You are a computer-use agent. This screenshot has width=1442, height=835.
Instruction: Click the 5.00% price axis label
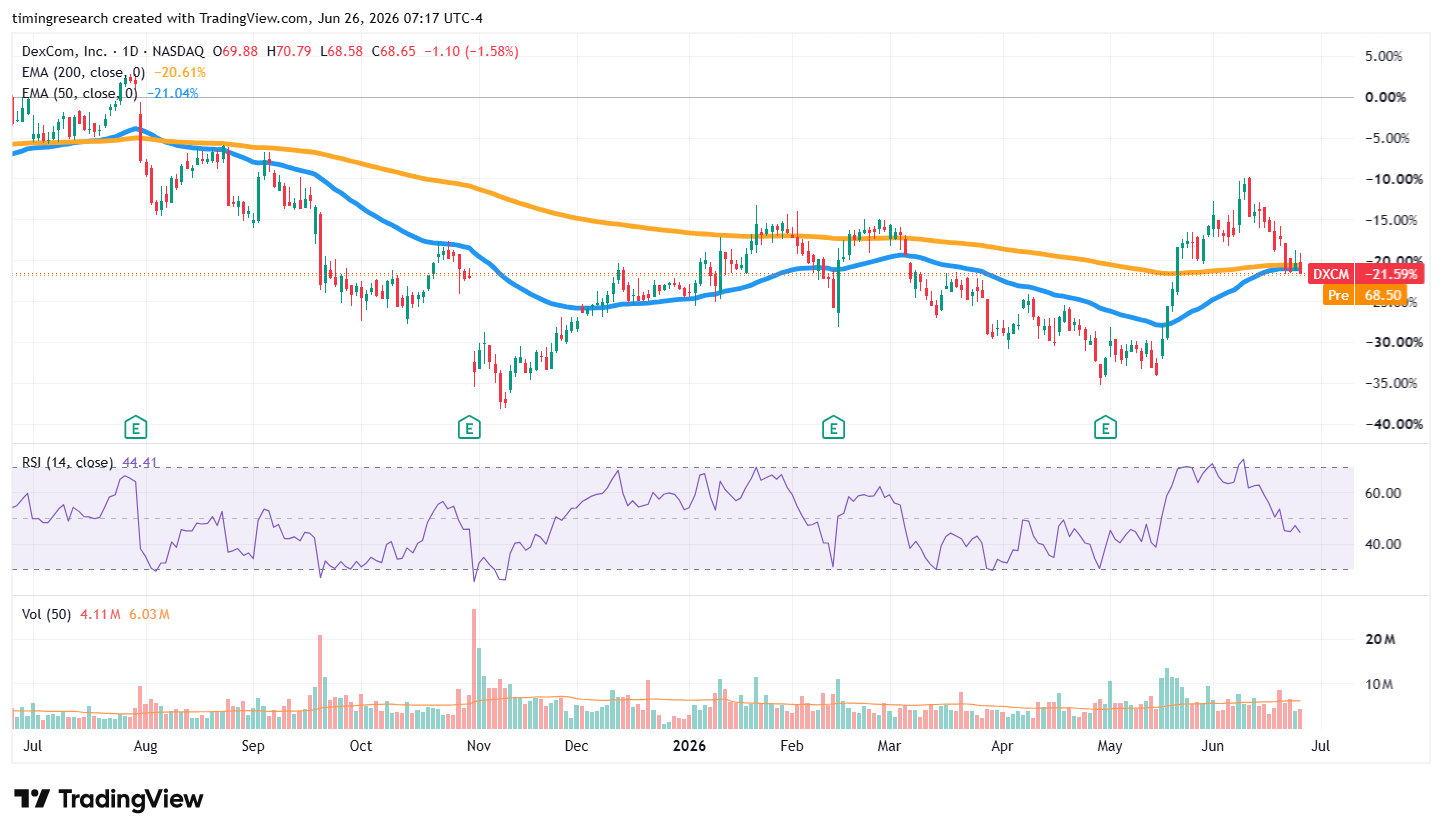point(1384,57)
